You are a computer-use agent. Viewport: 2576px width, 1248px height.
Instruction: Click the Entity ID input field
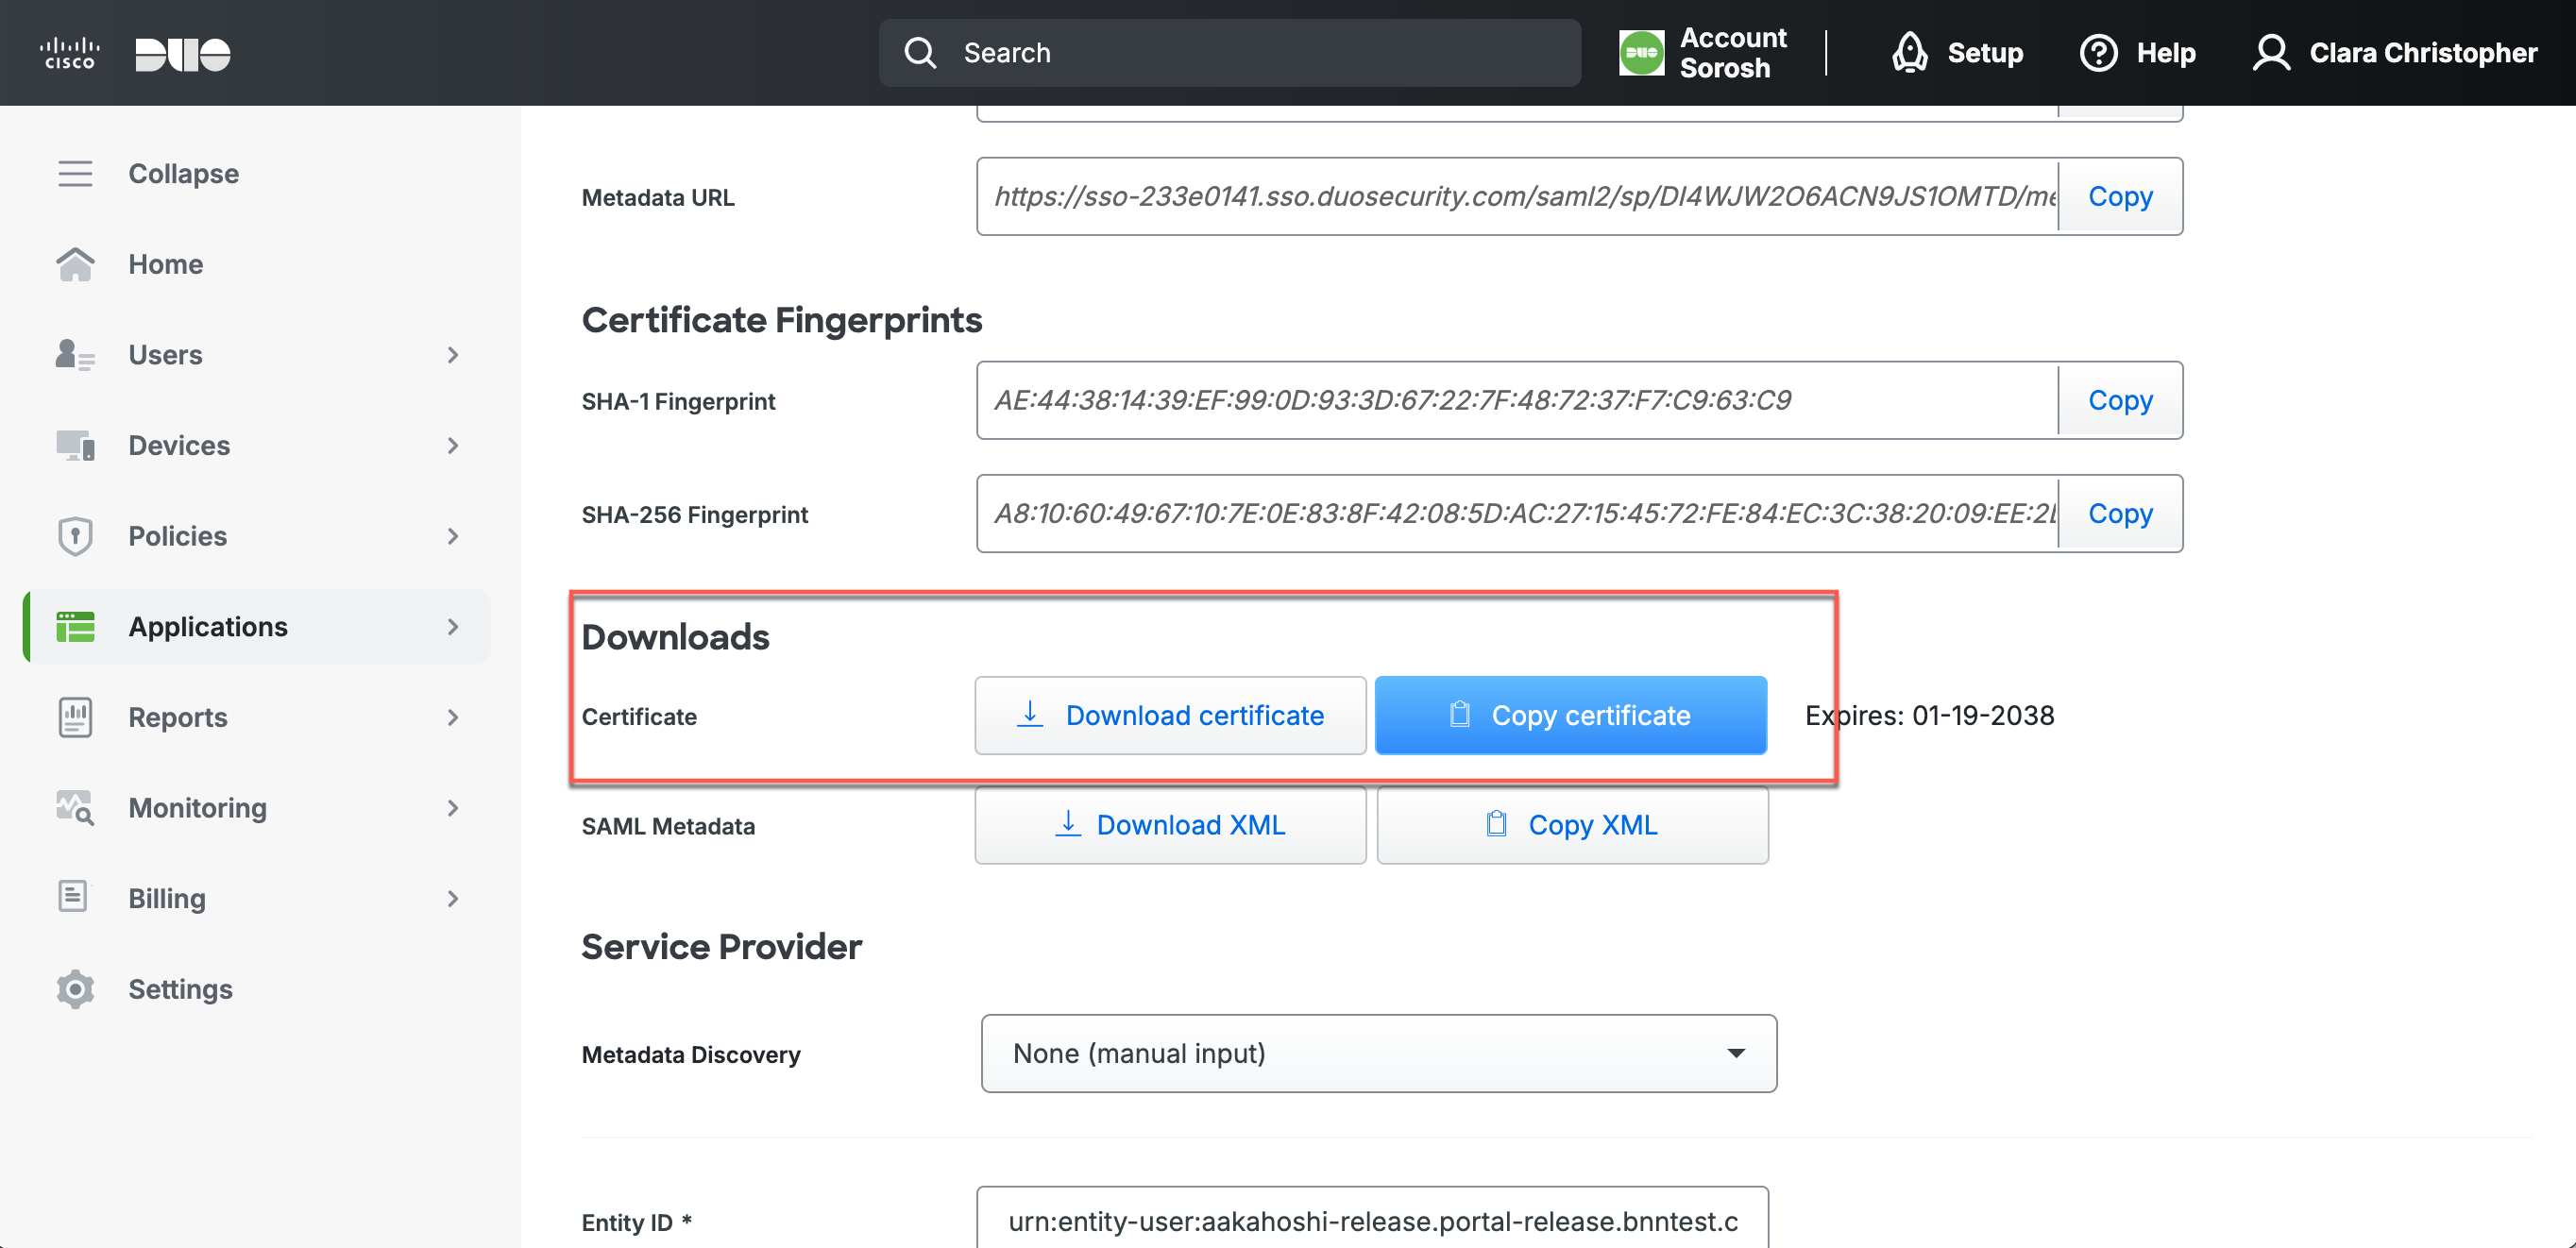[x=1372, y=1221]
